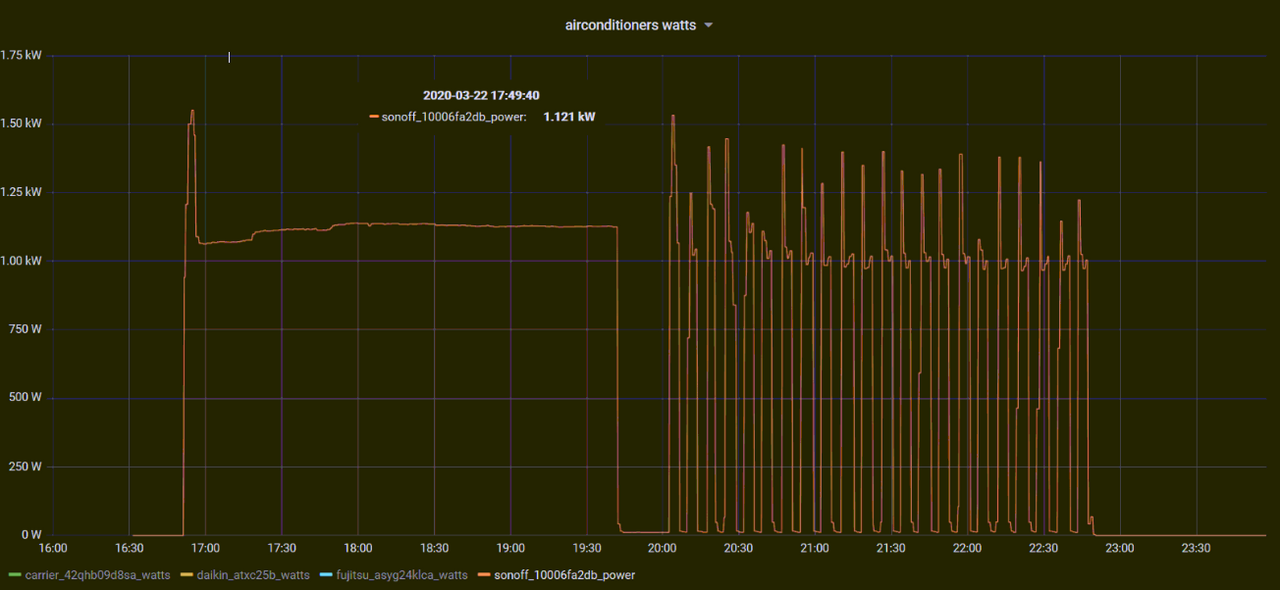
Task: Click the 20:00 time axis label
Action: 662,548
